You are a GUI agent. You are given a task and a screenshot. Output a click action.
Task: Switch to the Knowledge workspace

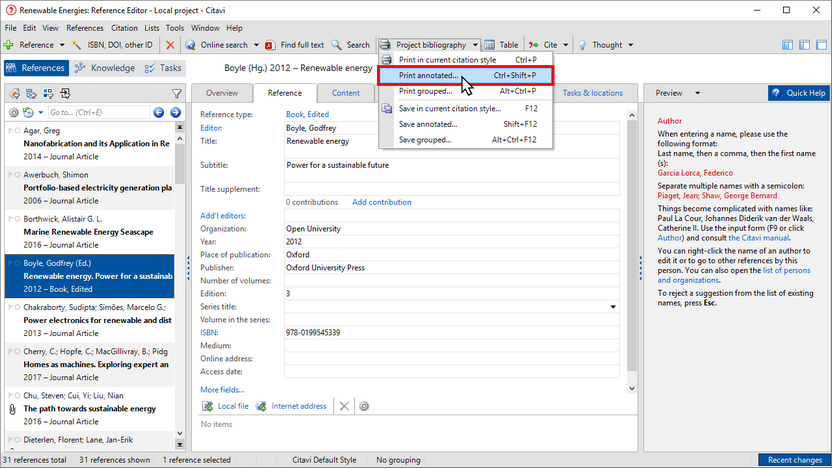click(x=105, y=68)
